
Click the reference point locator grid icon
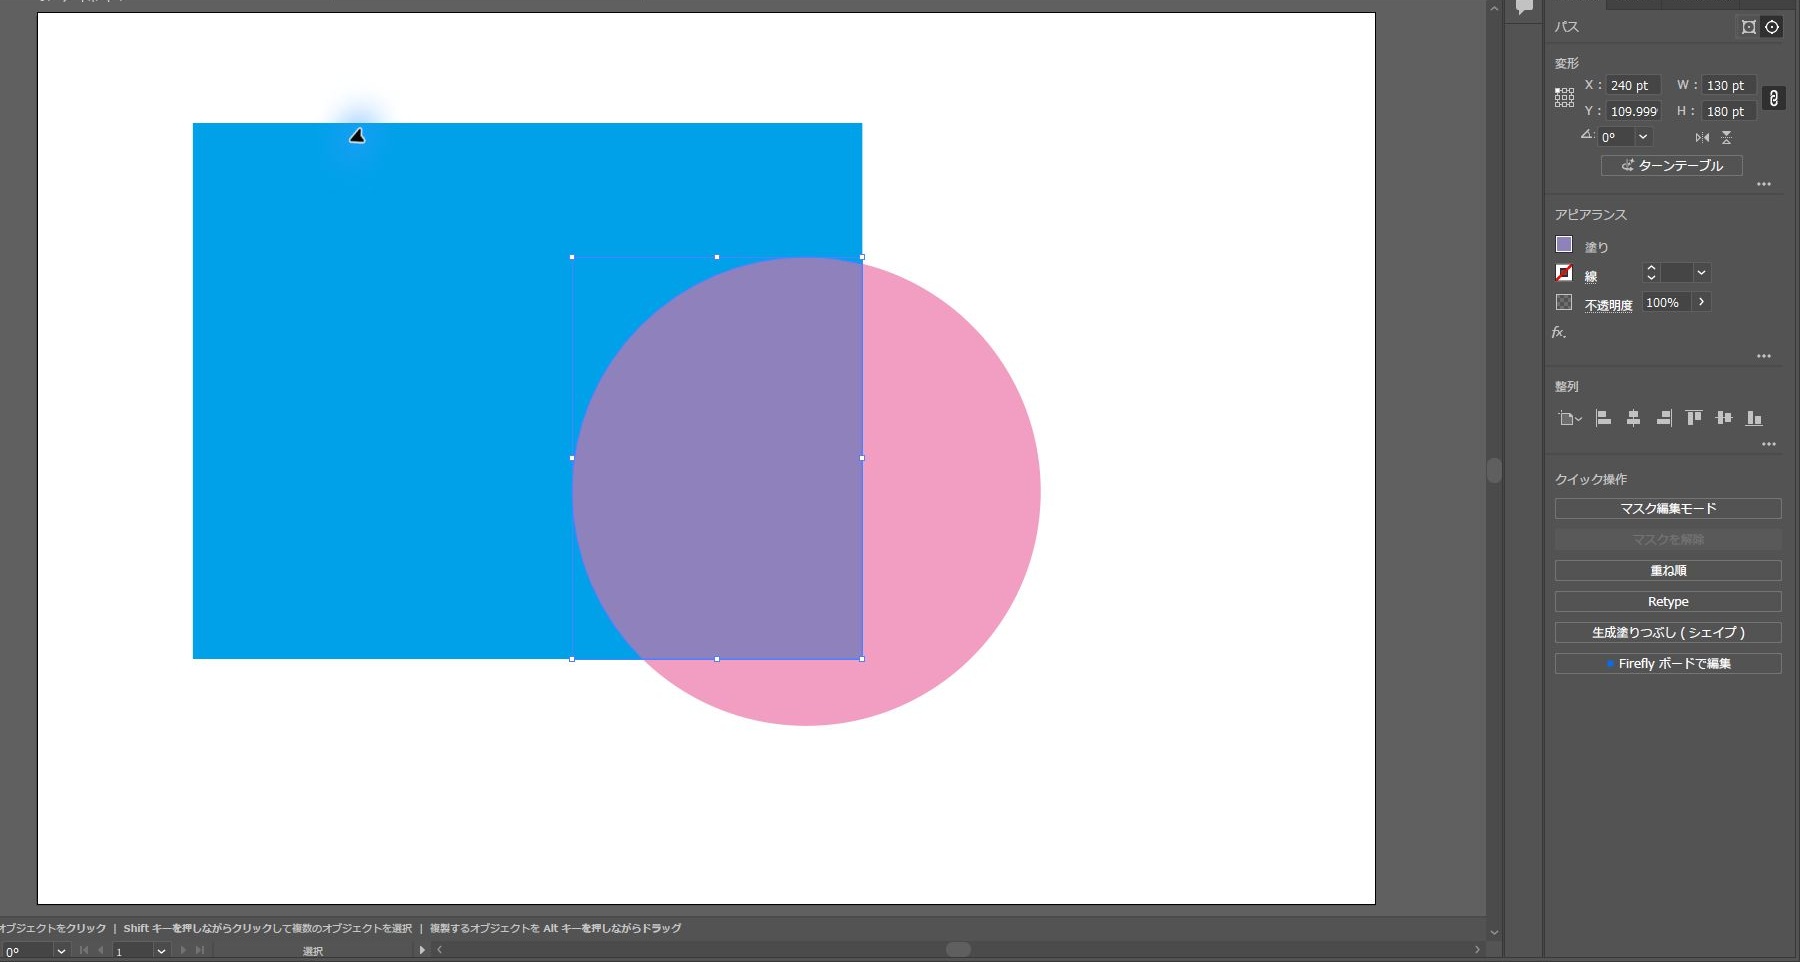click(x=1564, y=97)
